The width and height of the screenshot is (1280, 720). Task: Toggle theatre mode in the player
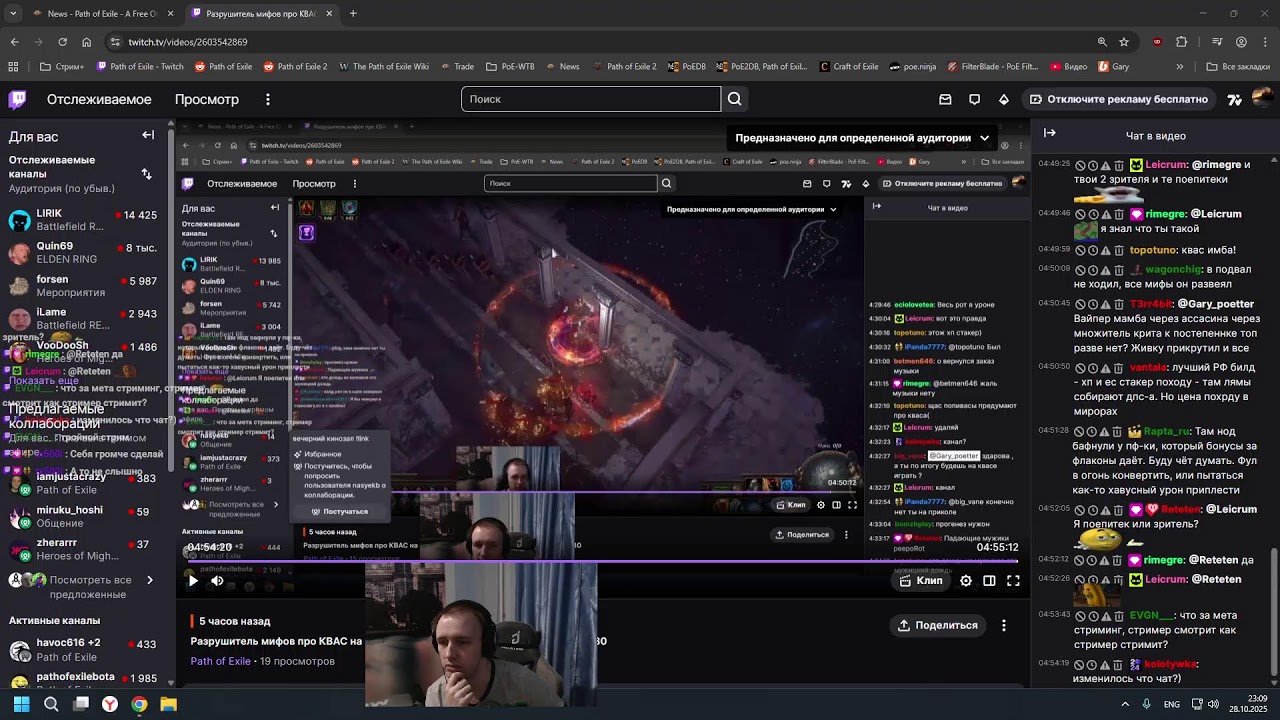click(990, 581)
